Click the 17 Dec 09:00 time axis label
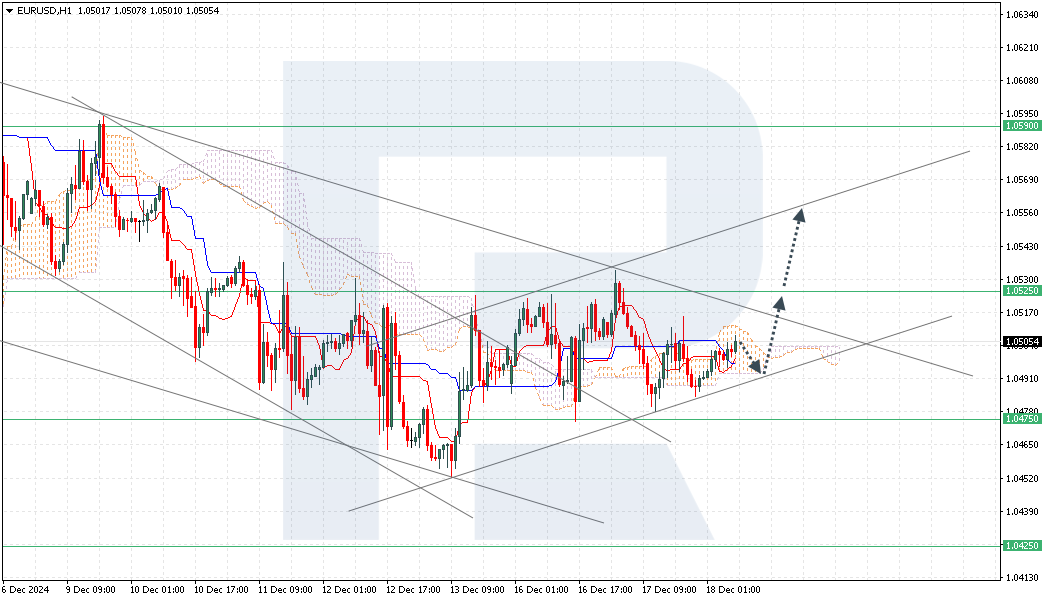1046x601 pixels. click(670, 590)
